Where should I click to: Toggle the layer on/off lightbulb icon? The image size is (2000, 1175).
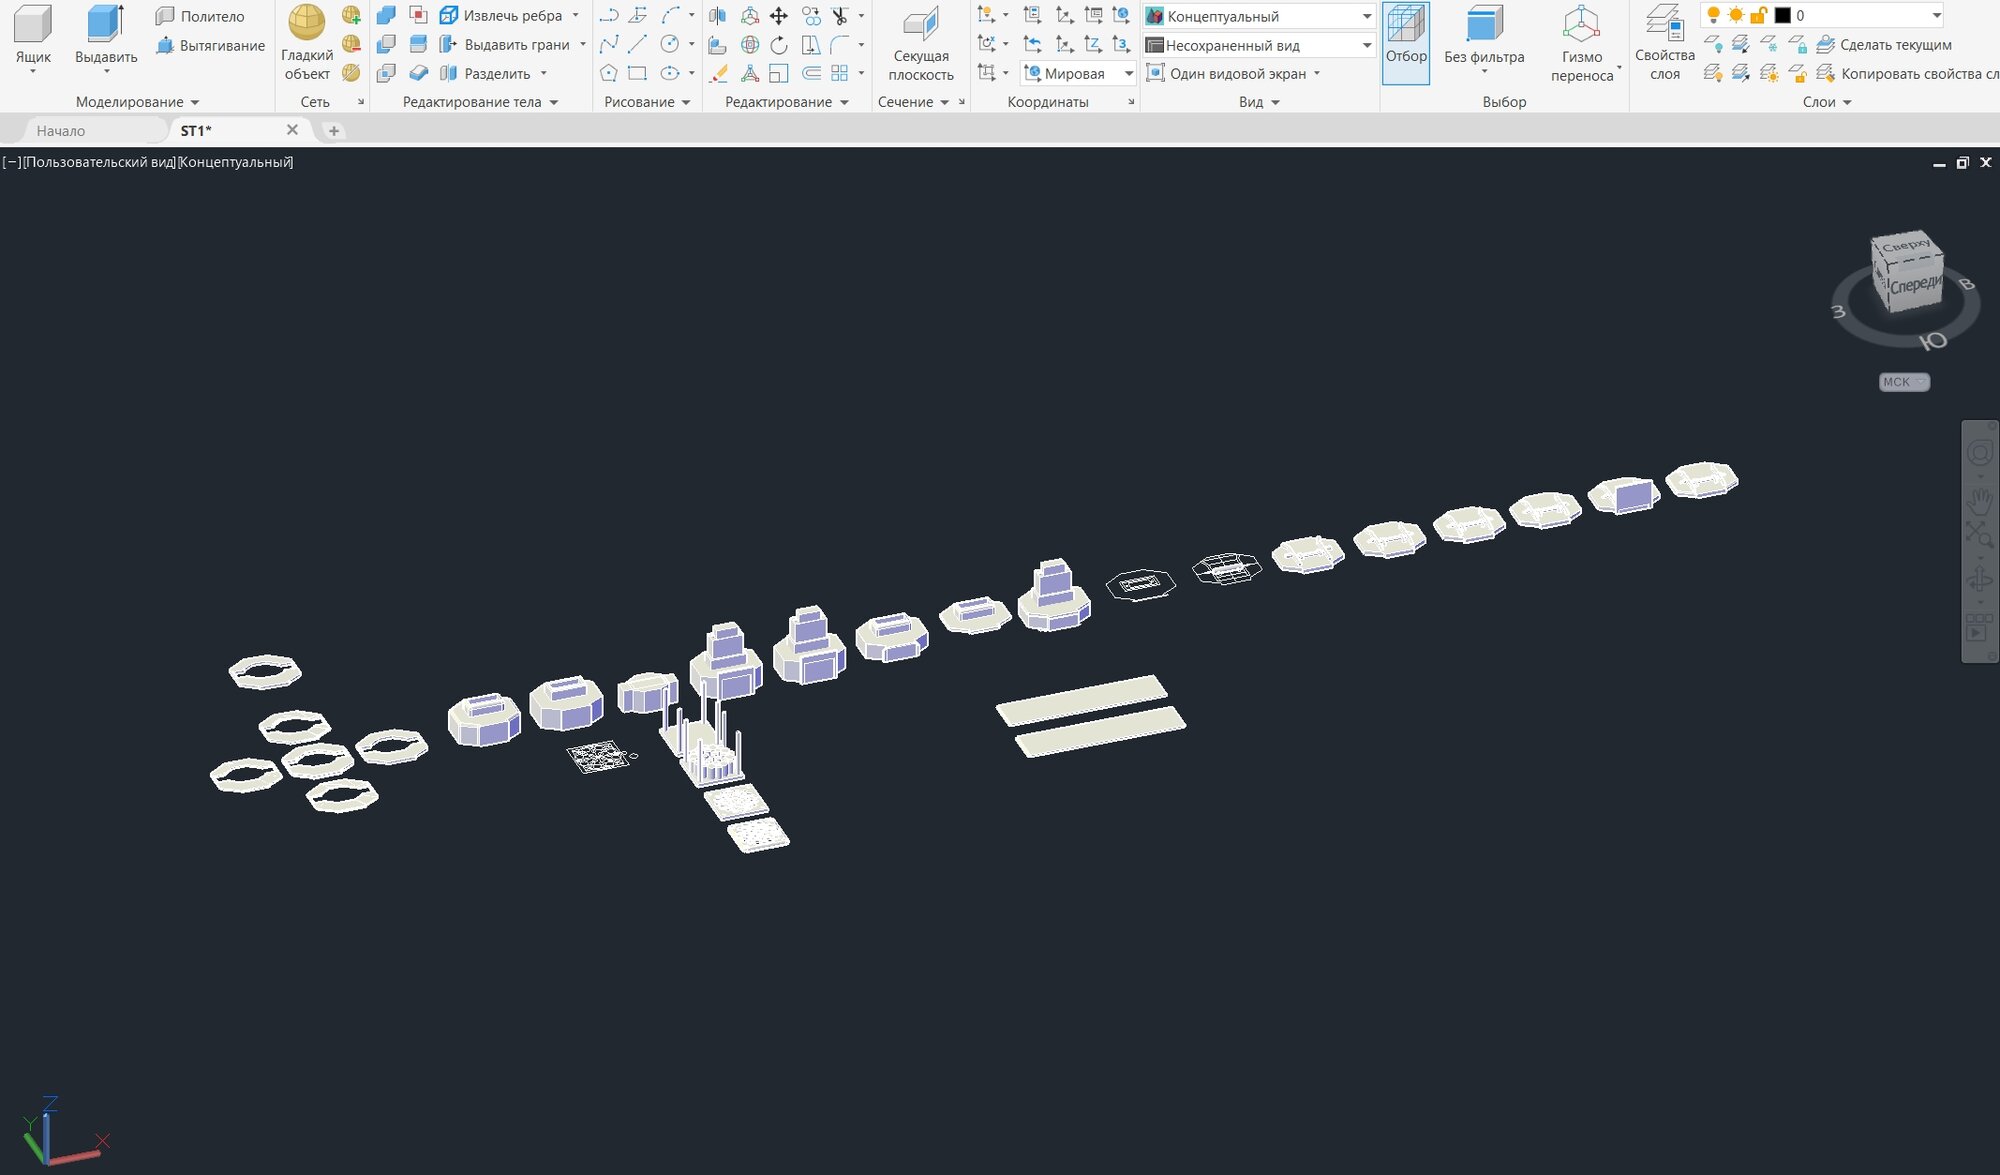pos(1713,15)
